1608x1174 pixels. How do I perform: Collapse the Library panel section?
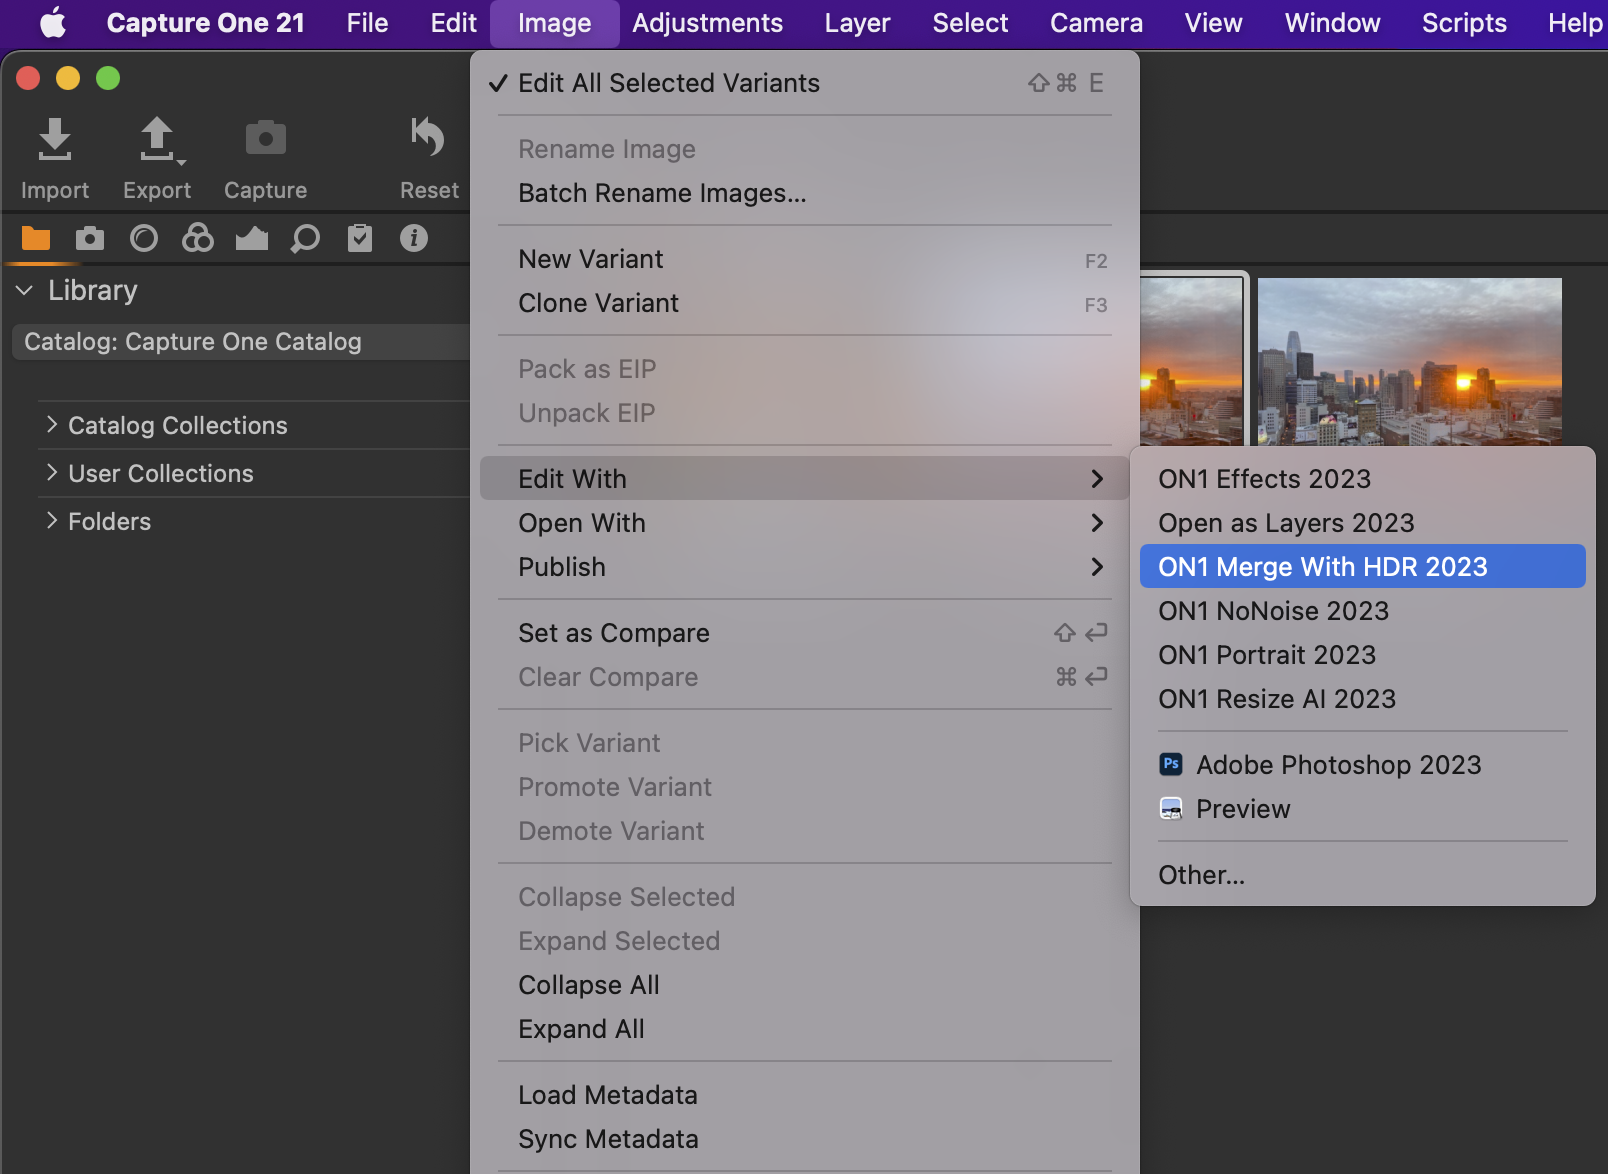25,290
